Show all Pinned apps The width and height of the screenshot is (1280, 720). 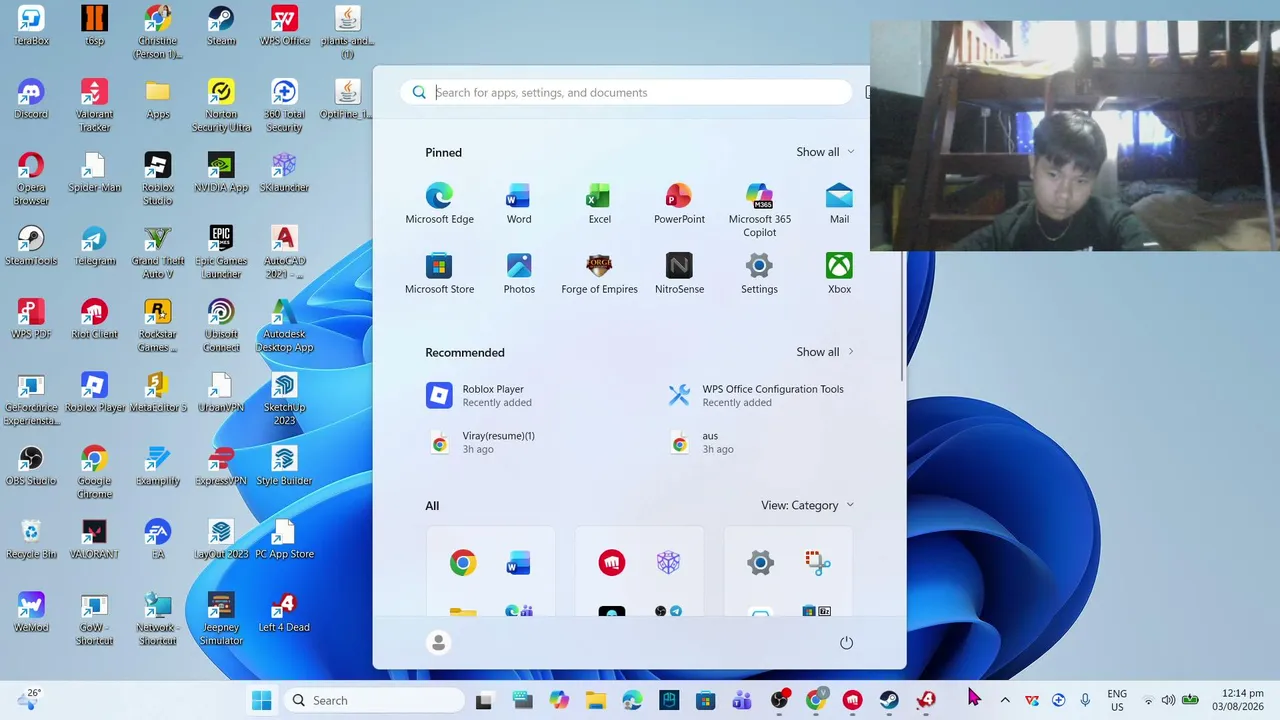click(825, 152)
